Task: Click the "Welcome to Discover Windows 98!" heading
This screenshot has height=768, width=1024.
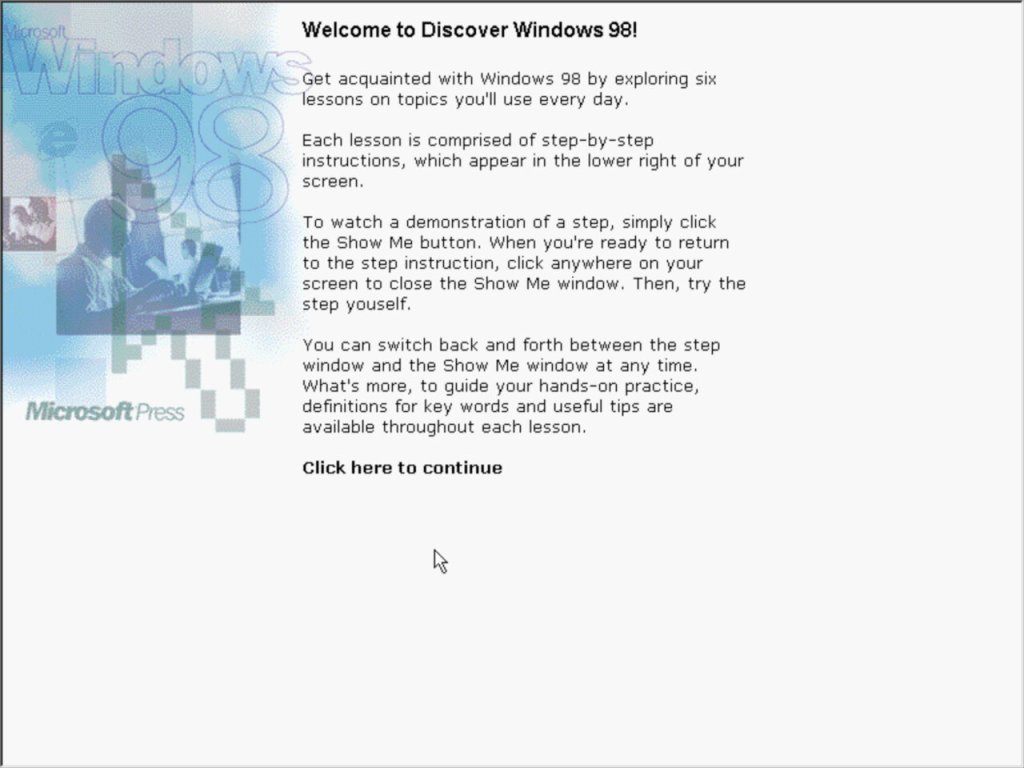Action: coord(469,30)
